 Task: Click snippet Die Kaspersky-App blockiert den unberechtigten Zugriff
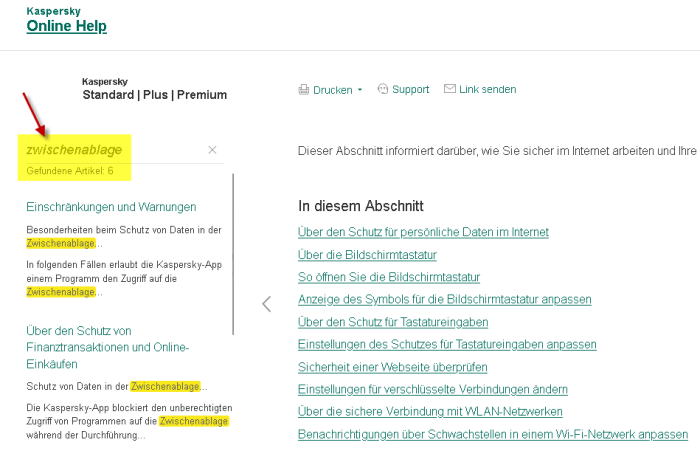point(129,421)
